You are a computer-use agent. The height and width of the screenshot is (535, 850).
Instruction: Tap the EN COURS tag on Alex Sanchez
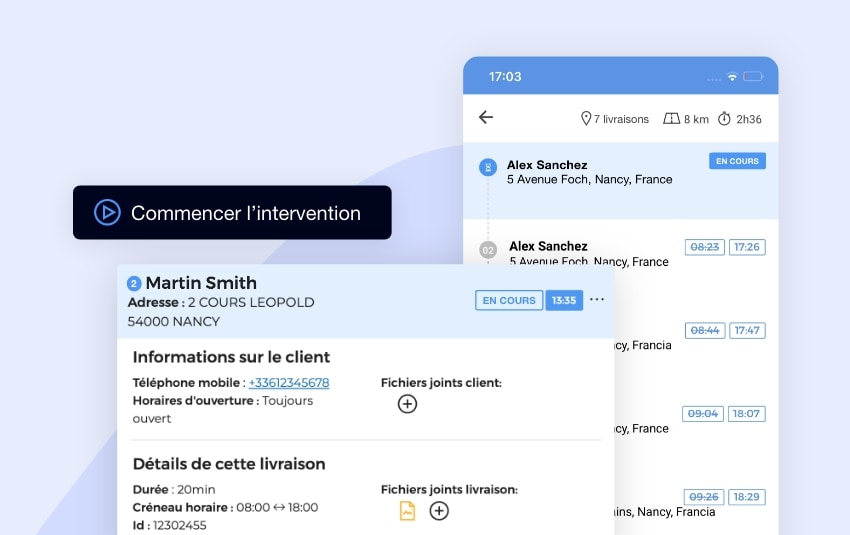[x=737, y=161]
